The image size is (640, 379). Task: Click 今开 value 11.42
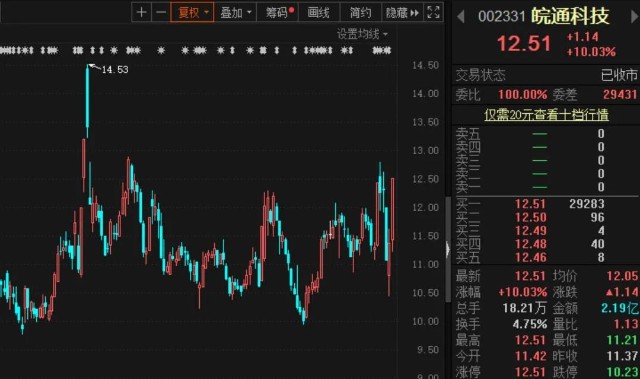[x=530, y=356]
